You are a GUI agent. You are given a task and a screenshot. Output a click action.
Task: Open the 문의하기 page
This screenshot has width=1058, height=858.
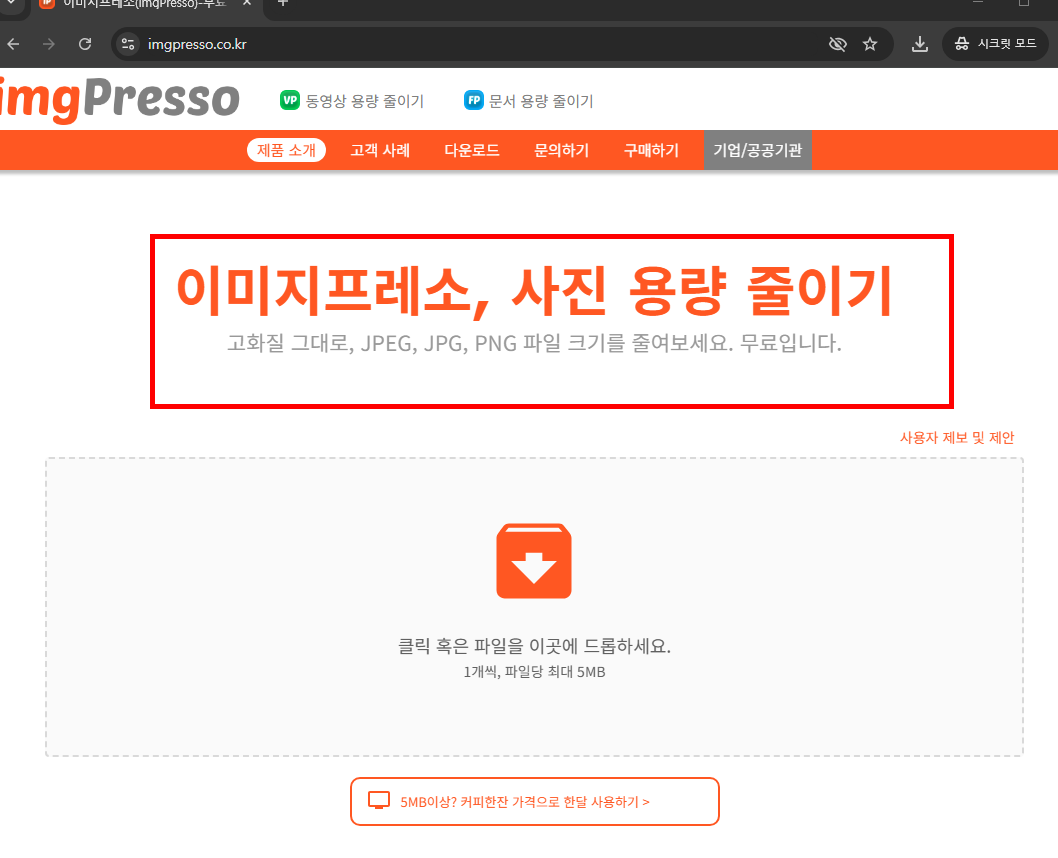(561, 149)
